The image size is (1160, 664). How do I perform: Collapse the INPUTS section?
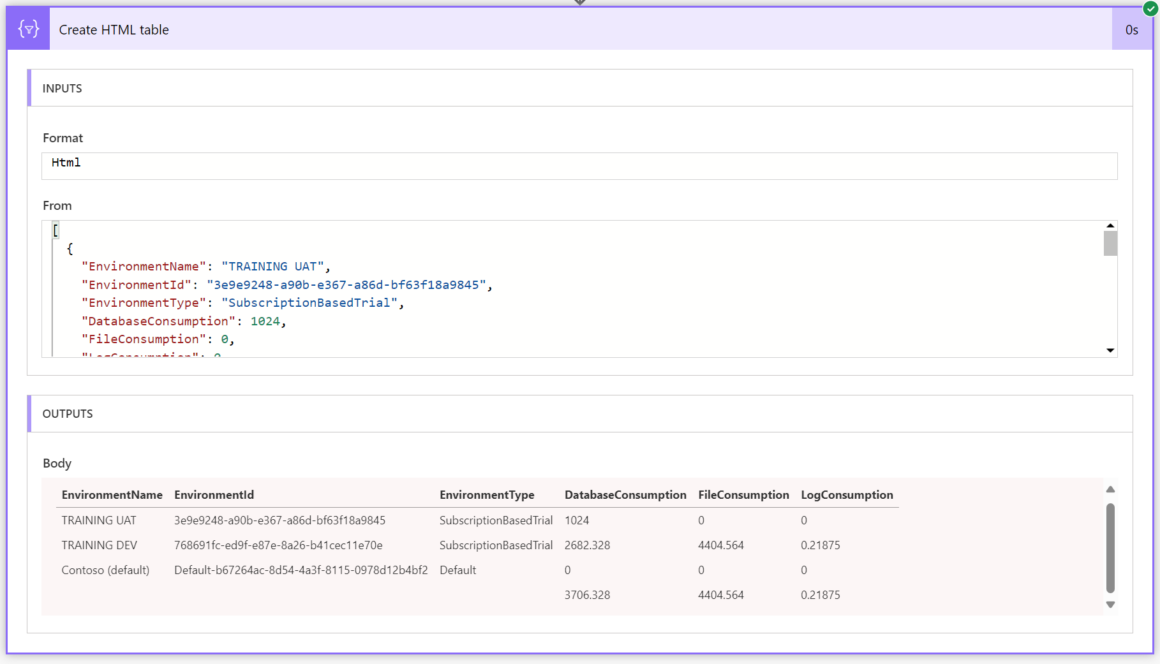(62, 88)
